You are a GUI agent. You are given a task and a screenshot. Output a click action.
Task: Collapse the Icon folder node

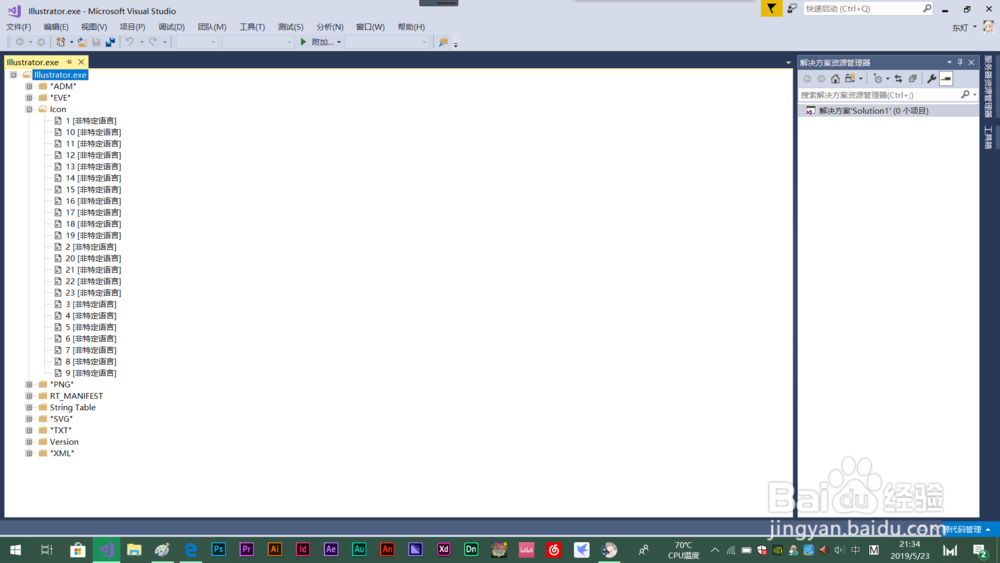coord(29,109)
